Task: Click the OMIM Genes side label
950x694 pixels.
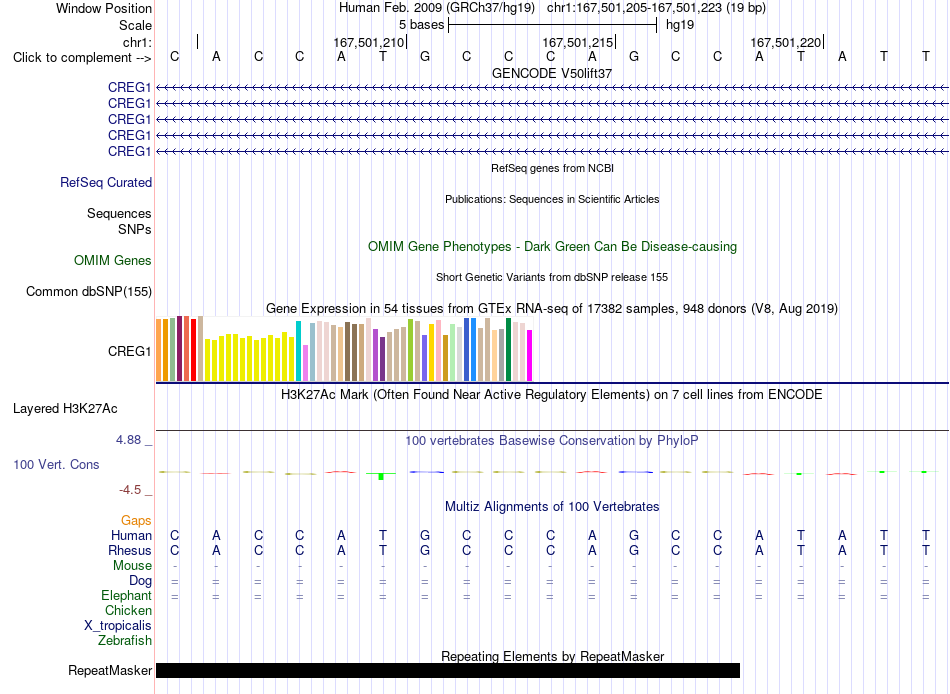Action: pyautogui.click(x=113, y=261)
